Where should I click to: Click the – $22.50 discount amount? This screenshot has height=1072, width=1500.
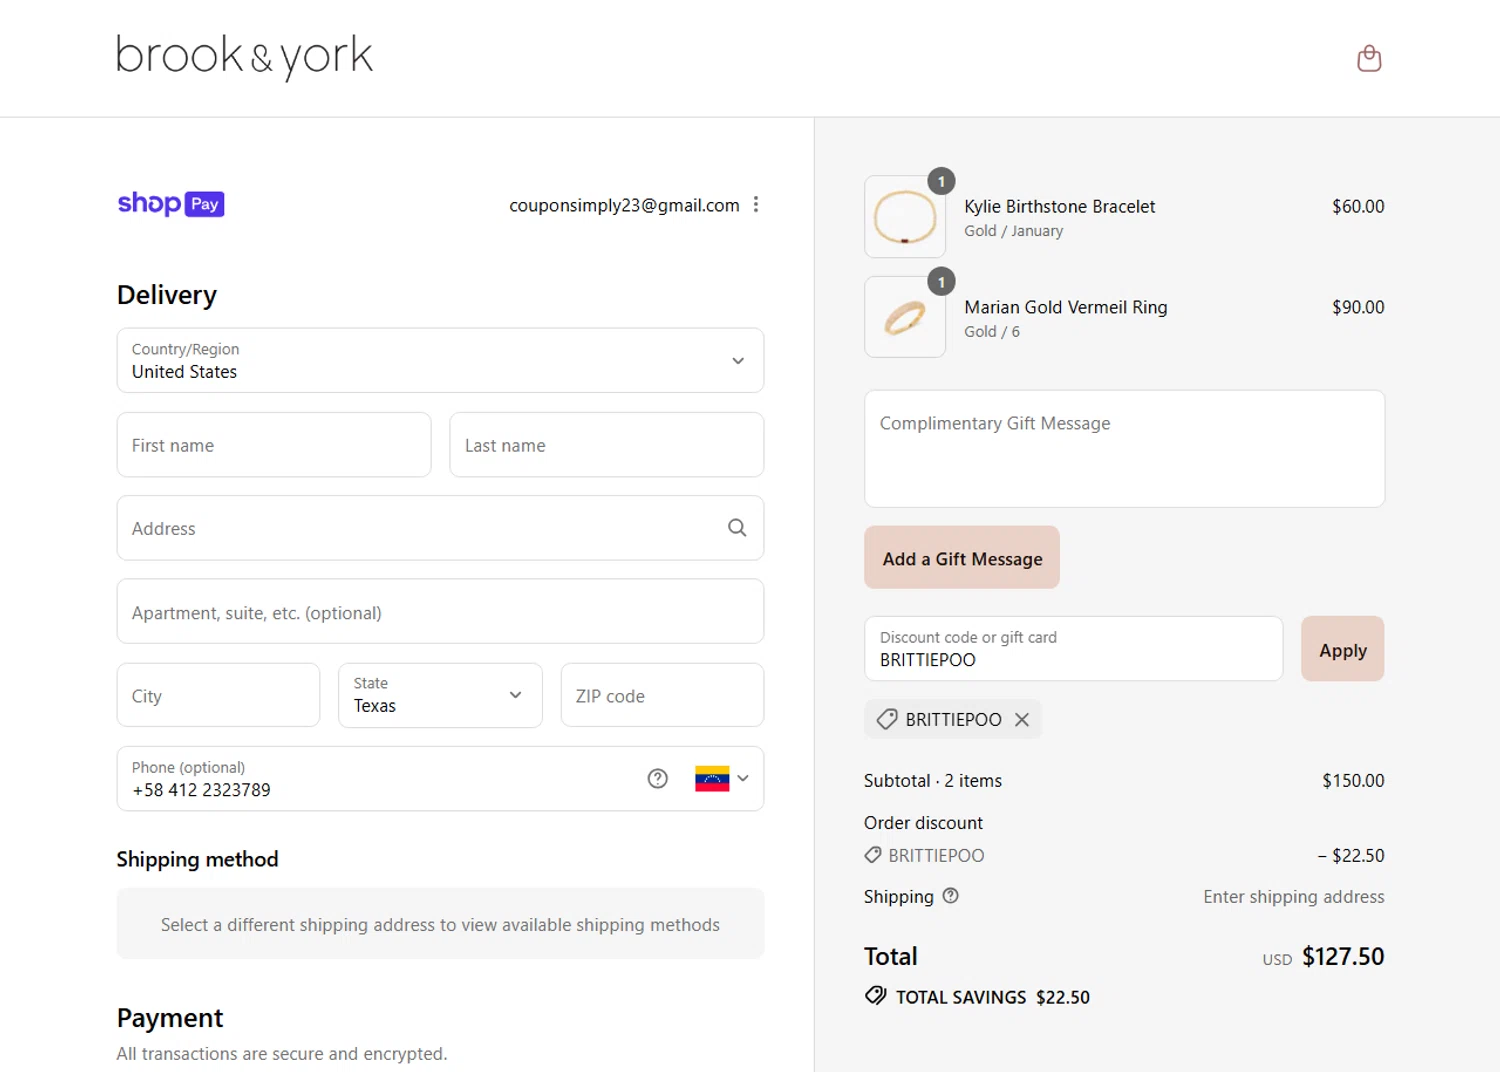[1350, 856]
